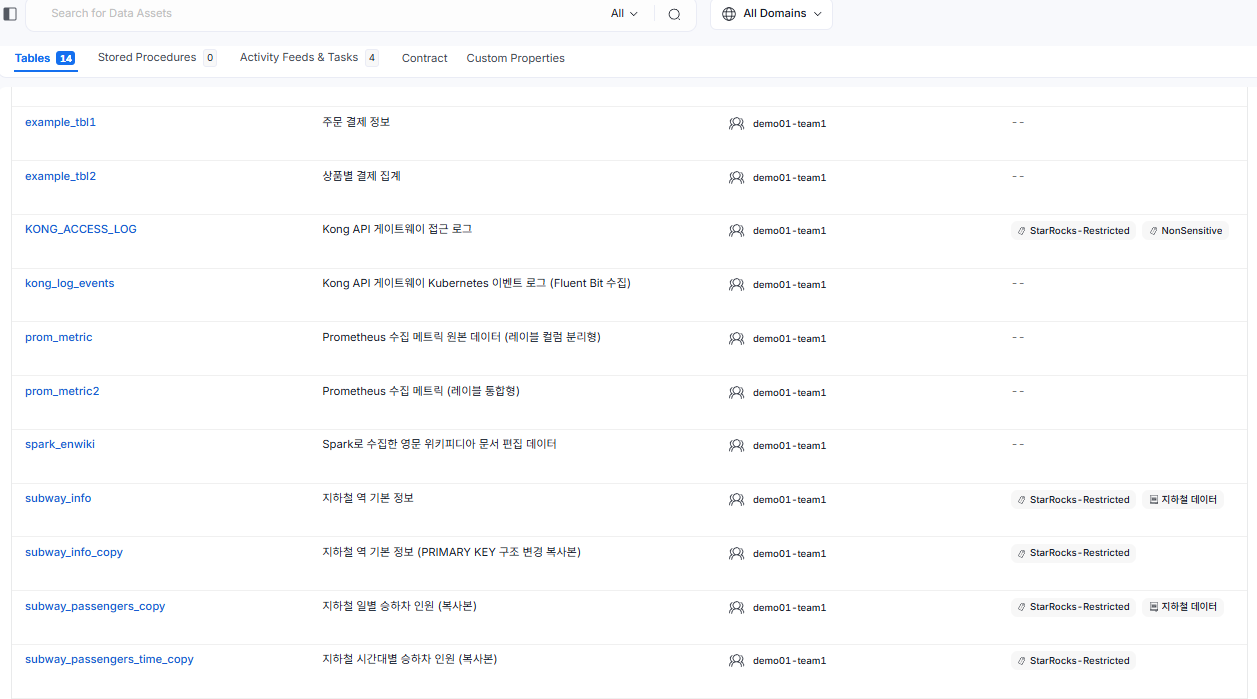This screenshot has width=1257, height=699.
Task: Click glossary icon on subway_info 지하철 데이터 tag
Action: pyautogui.click(x=1153, y=500)
